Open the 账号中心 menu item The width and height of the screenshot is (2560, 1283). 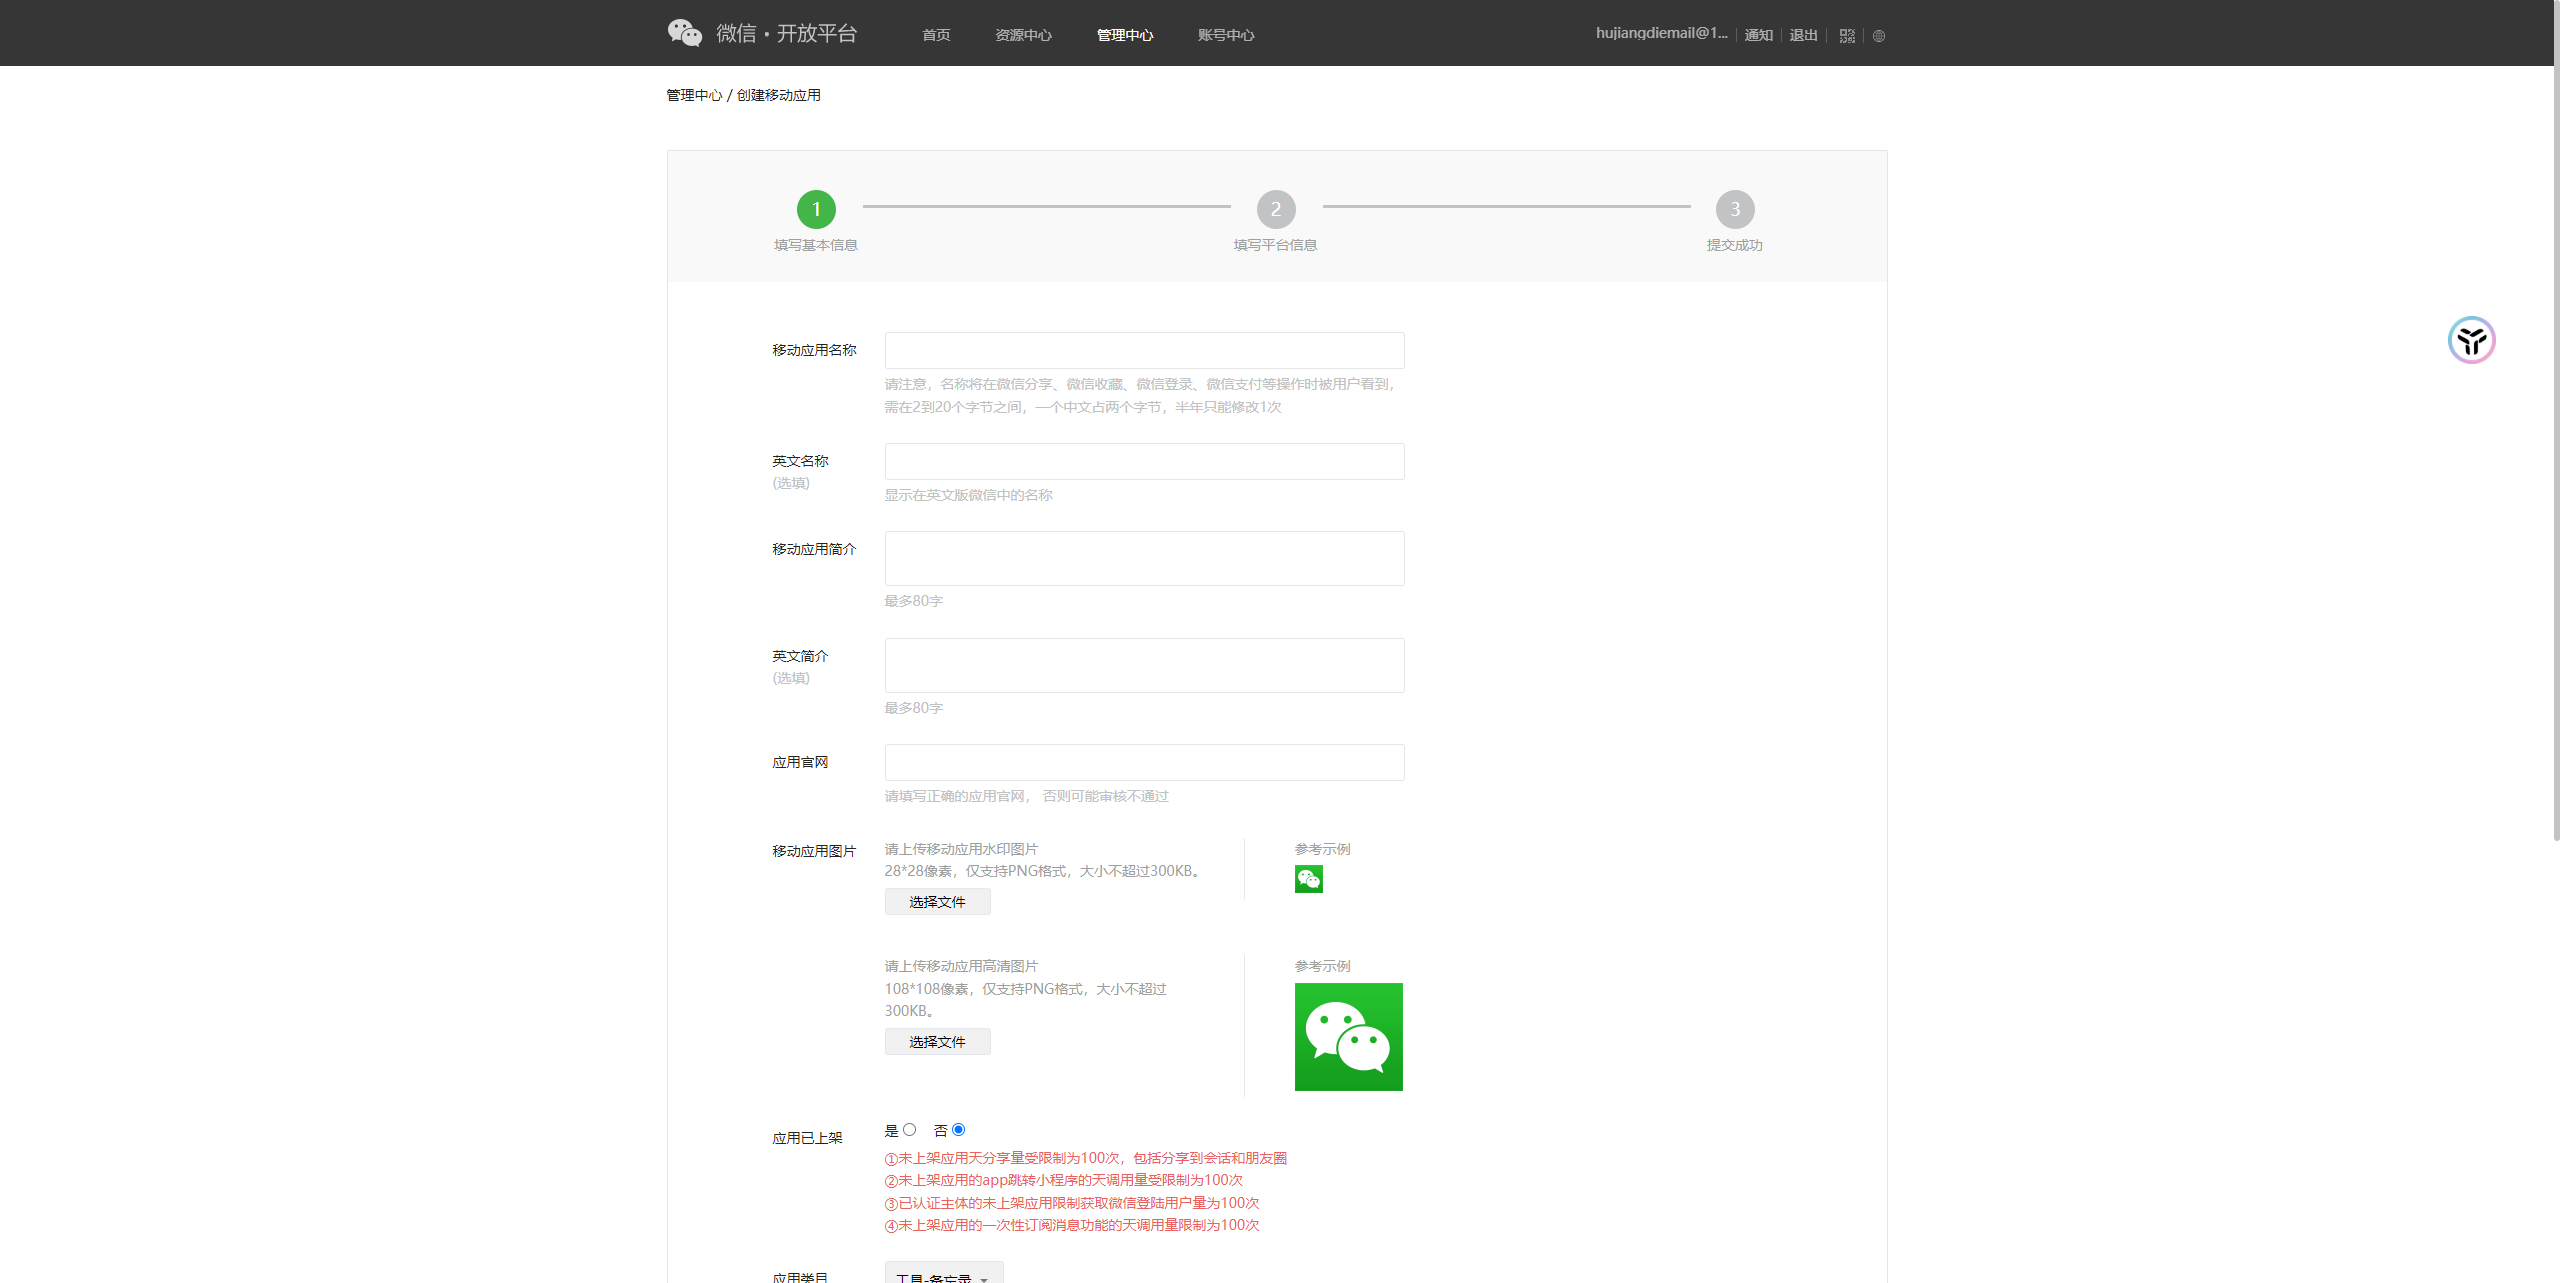pyautogui.click(x=1225, y=34)
